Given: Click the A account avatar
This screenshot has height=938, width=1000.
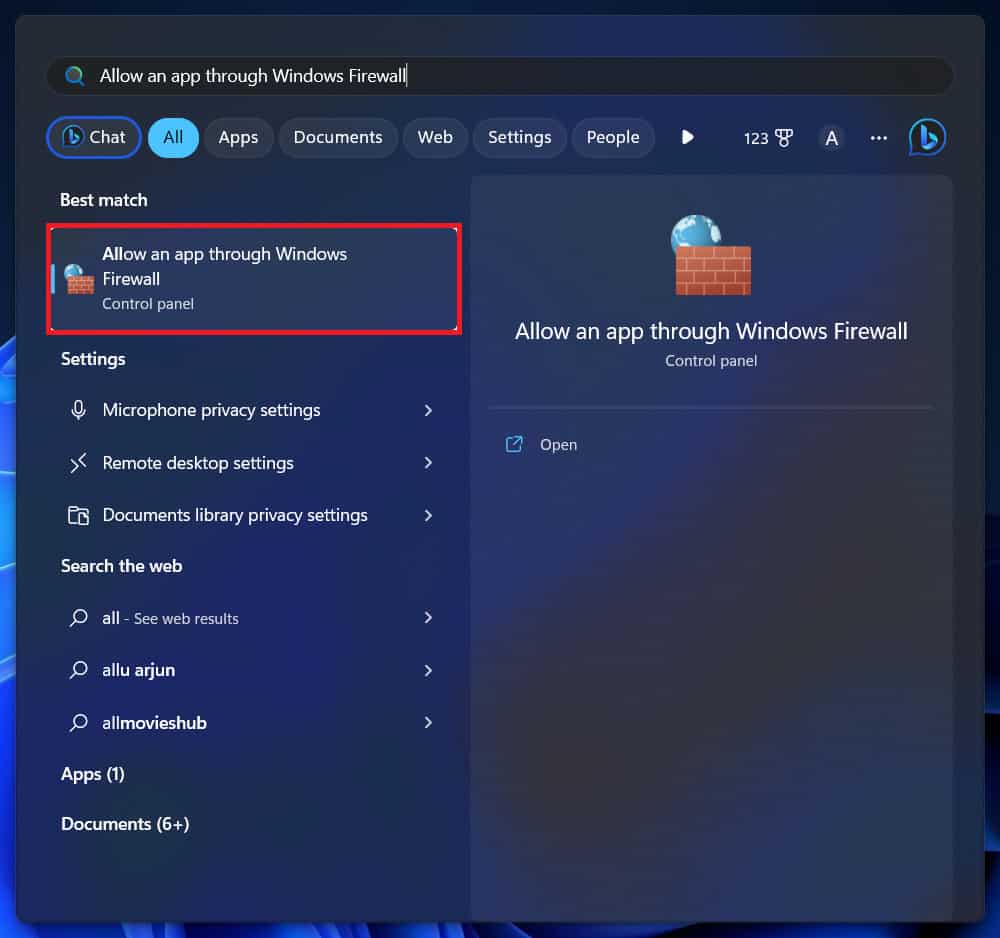Looking at the screenshot, I should [831, 138].
